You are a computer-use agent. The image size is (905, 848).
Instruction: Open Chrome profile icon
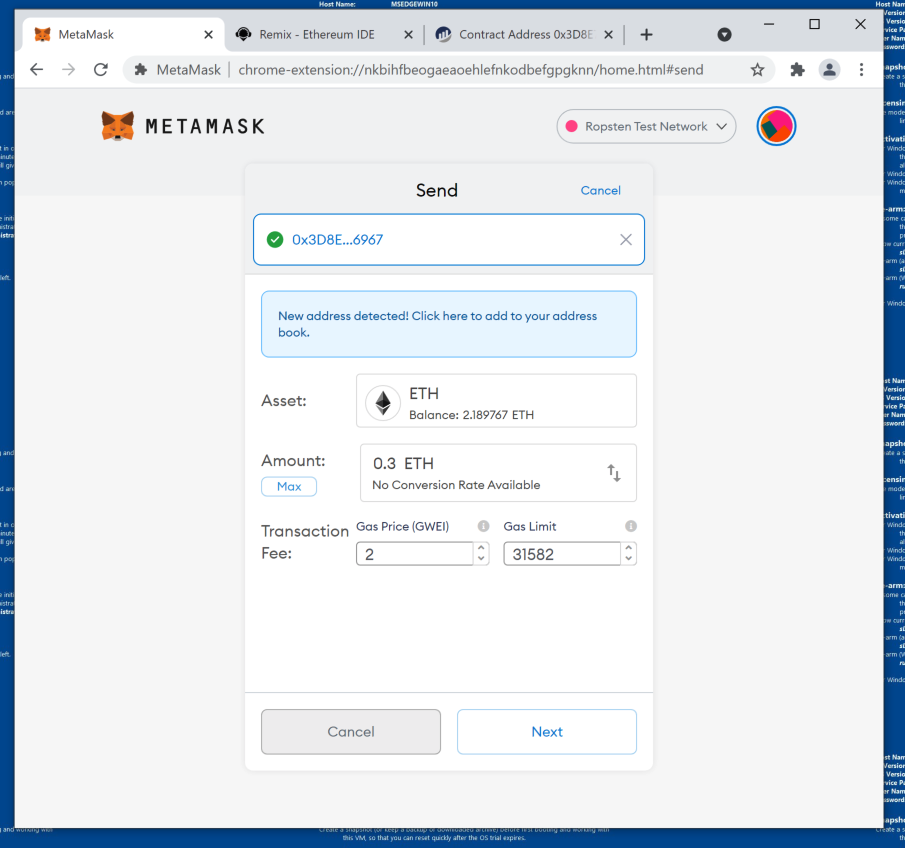[x=829, y=70]
